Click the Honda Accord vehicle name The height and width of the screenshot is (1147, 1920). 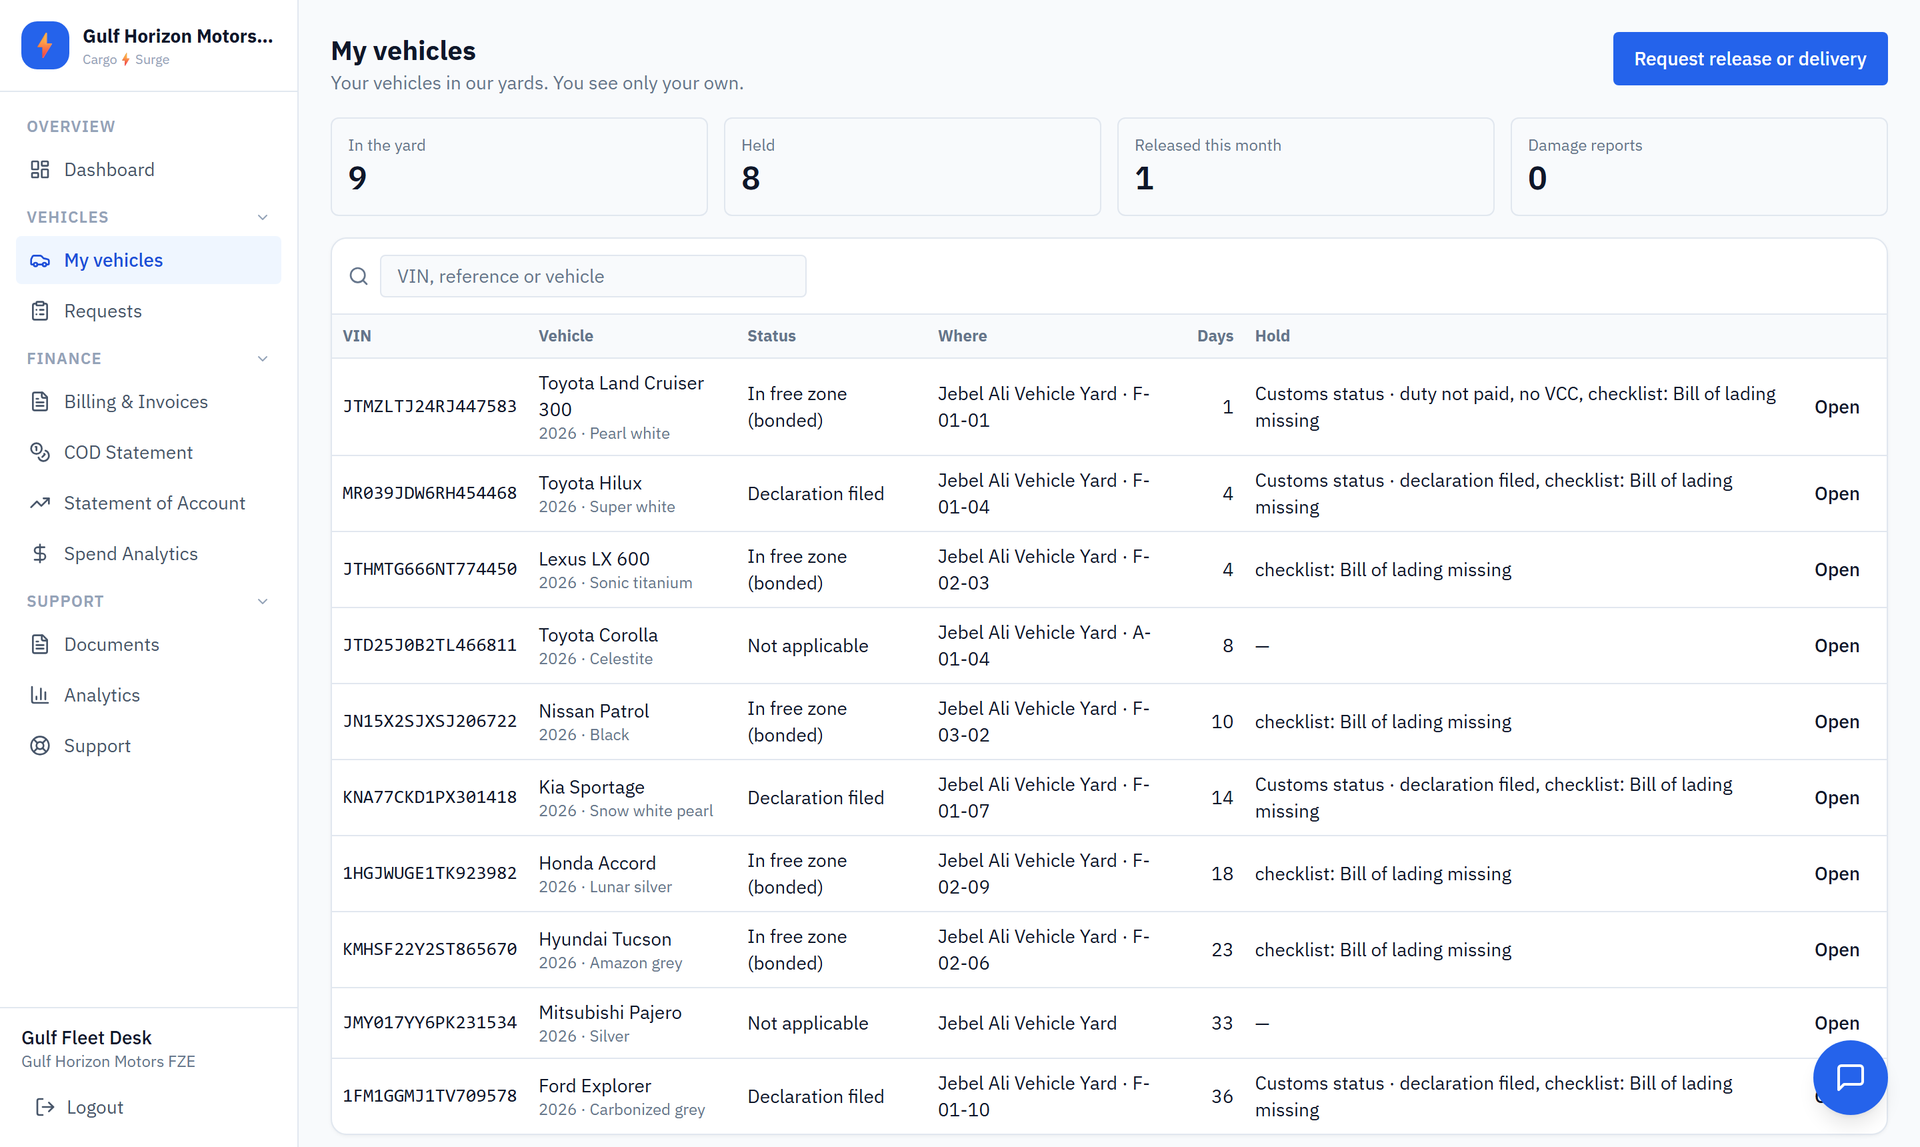(597, 863)
